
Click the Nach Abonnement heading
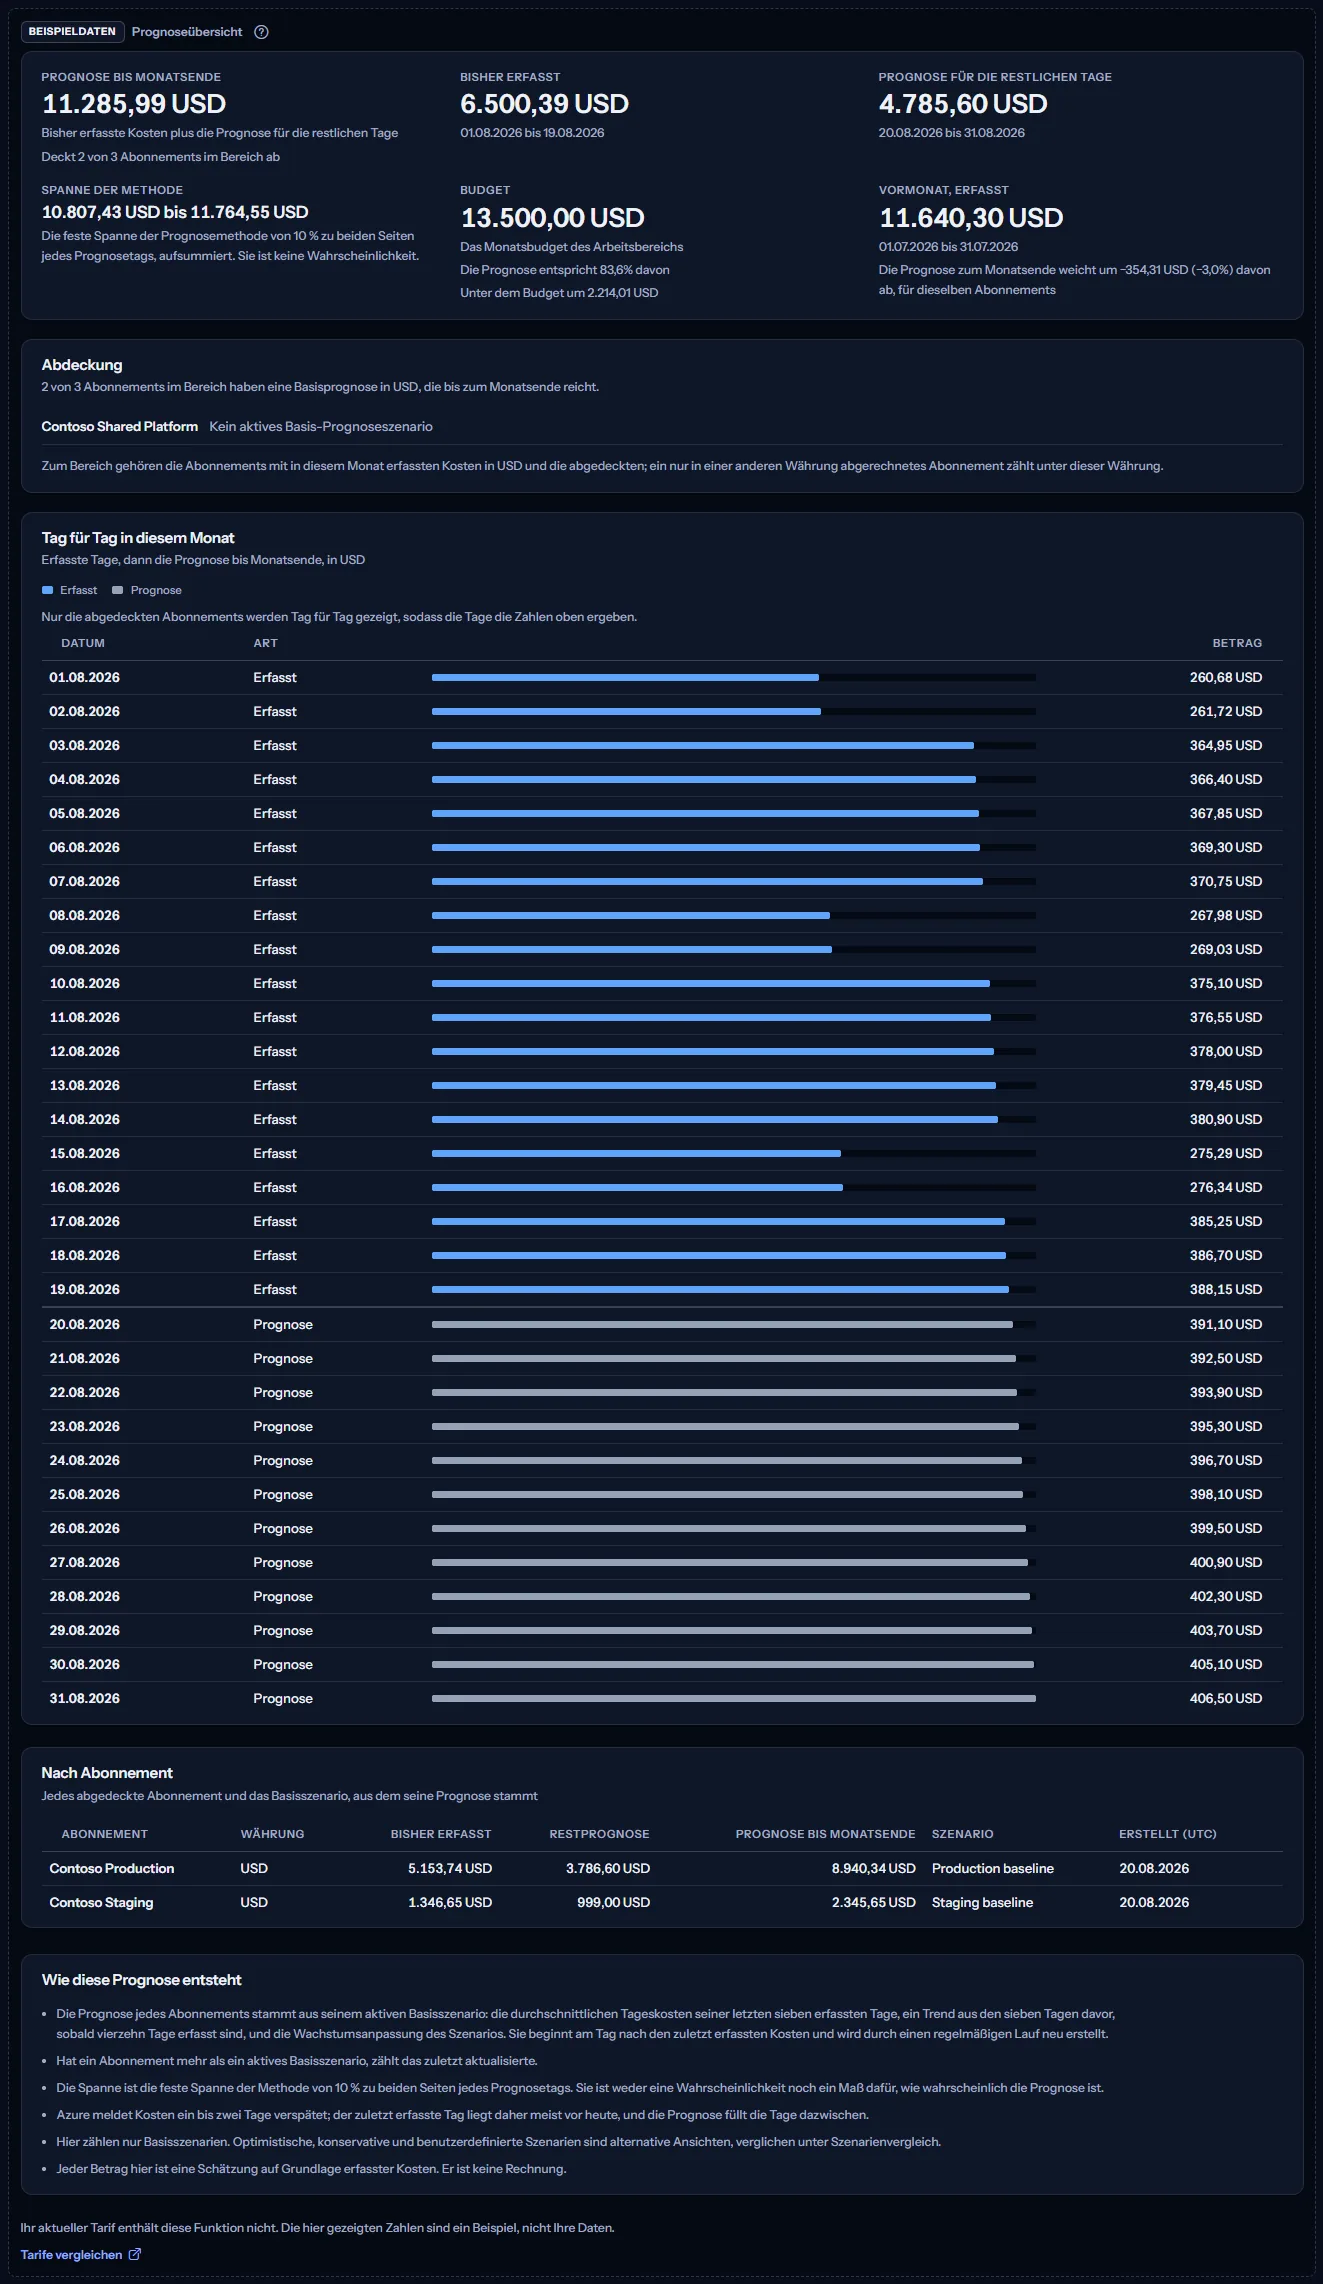point(107,1773)
